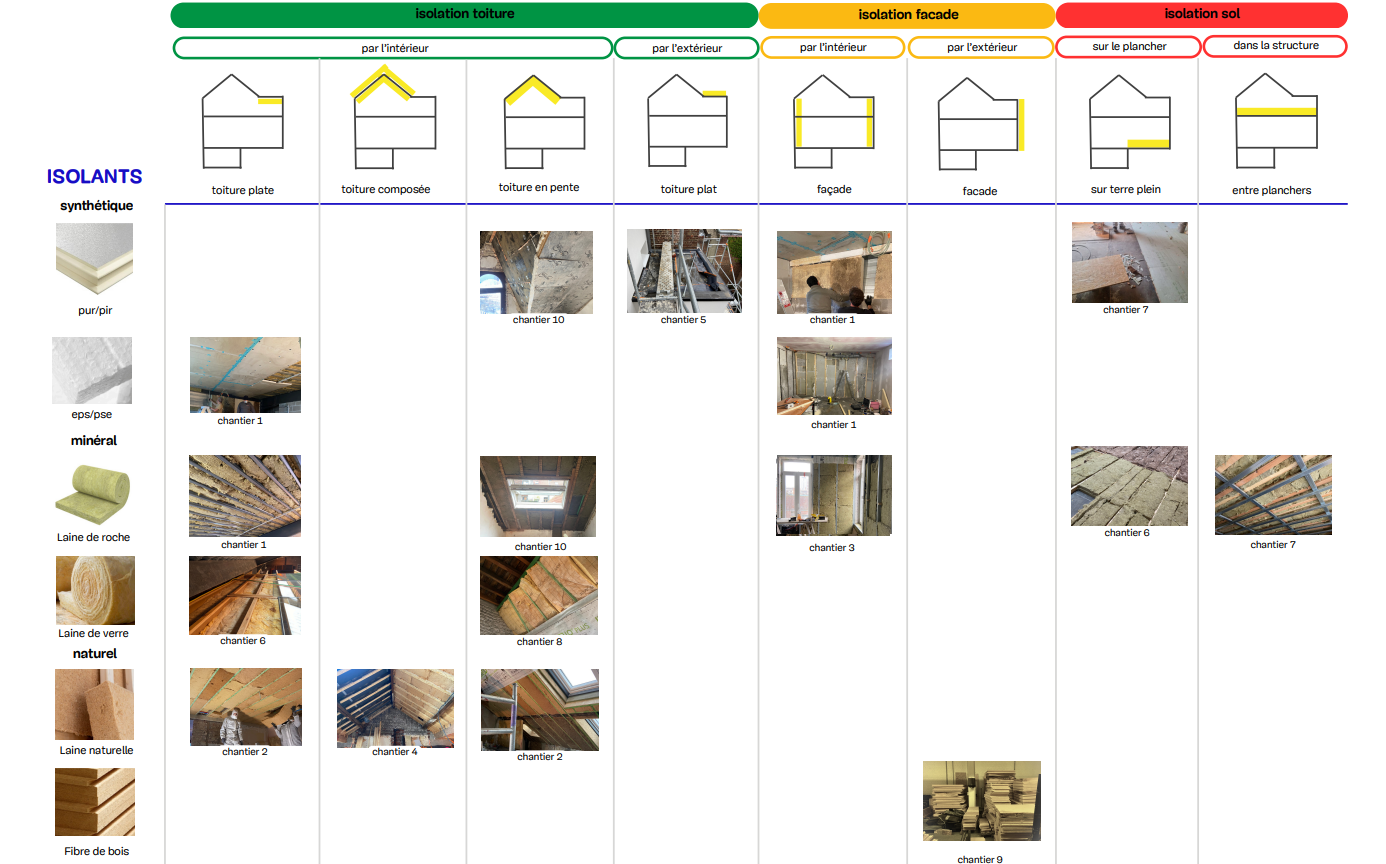Image resolution: width=1386 pixels, height=864 pixels.
Task: Open the chantier 9 photo
Action: (981, 801)
